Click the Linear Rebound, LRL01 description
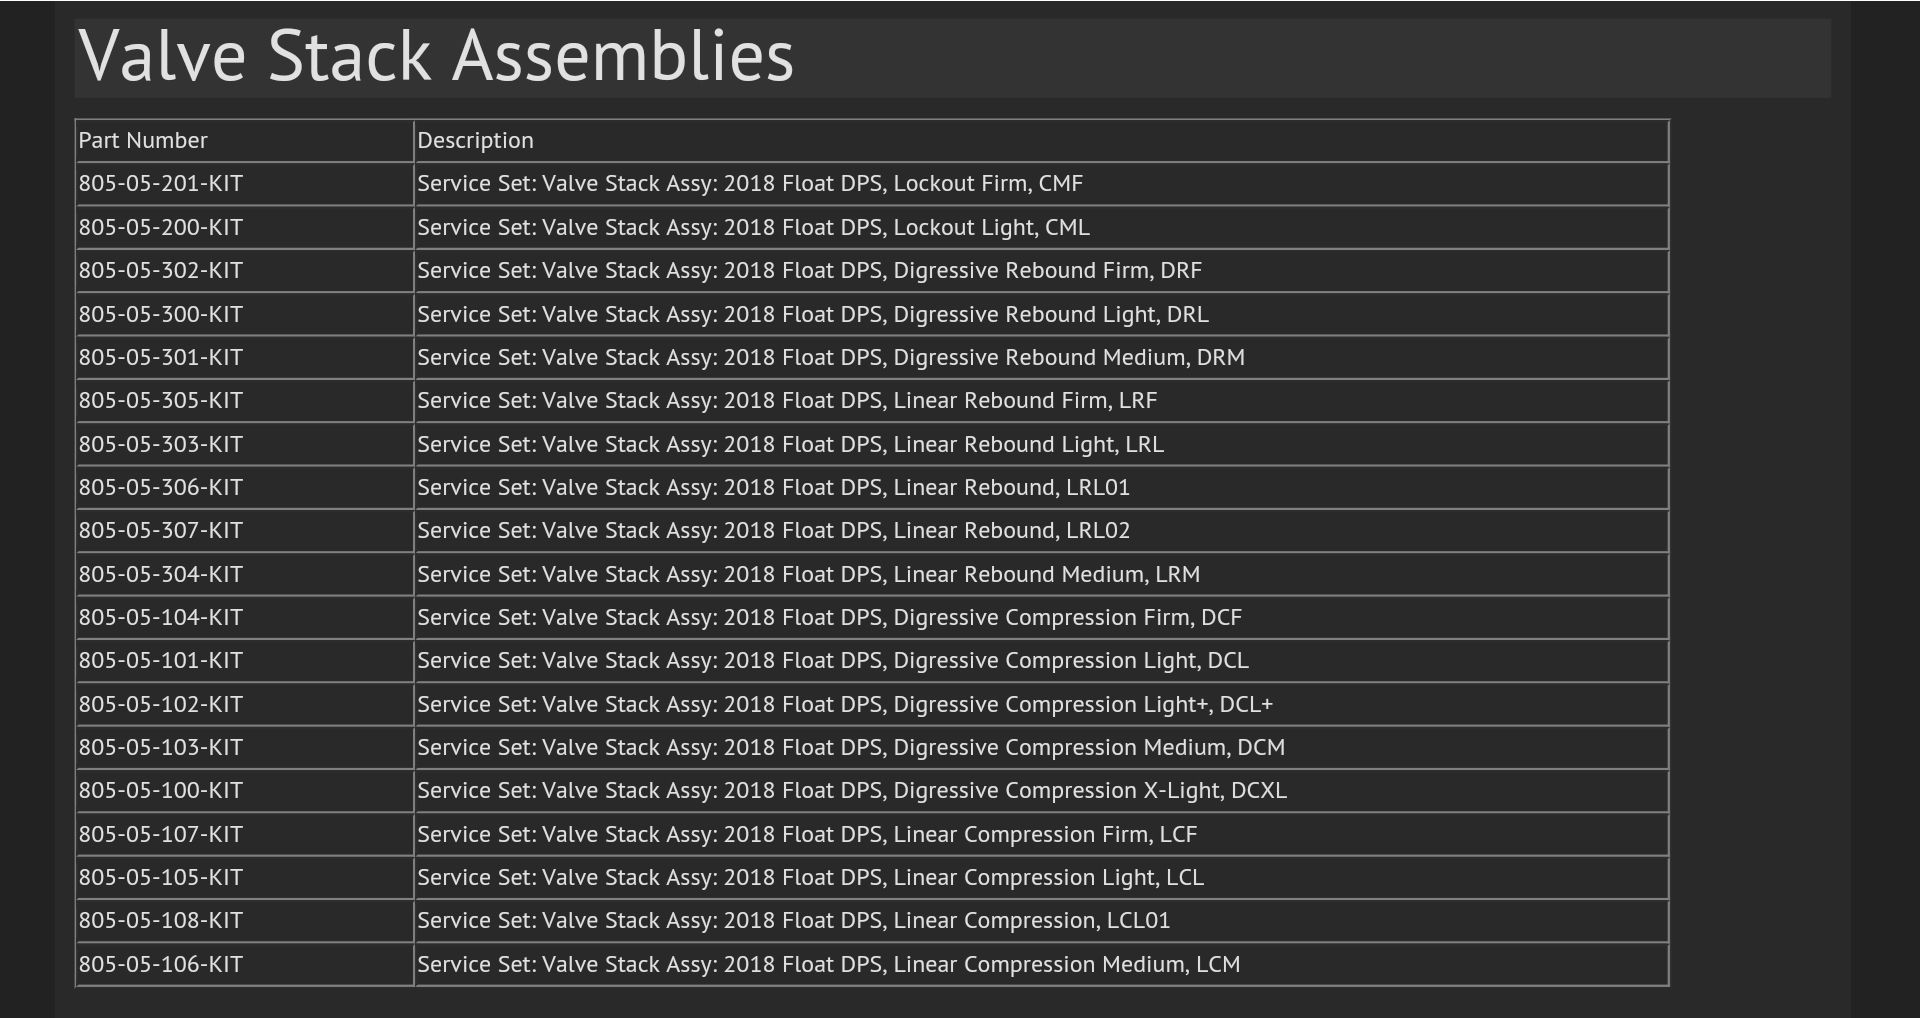The image size is (1920, 1018). click(773, 488)
